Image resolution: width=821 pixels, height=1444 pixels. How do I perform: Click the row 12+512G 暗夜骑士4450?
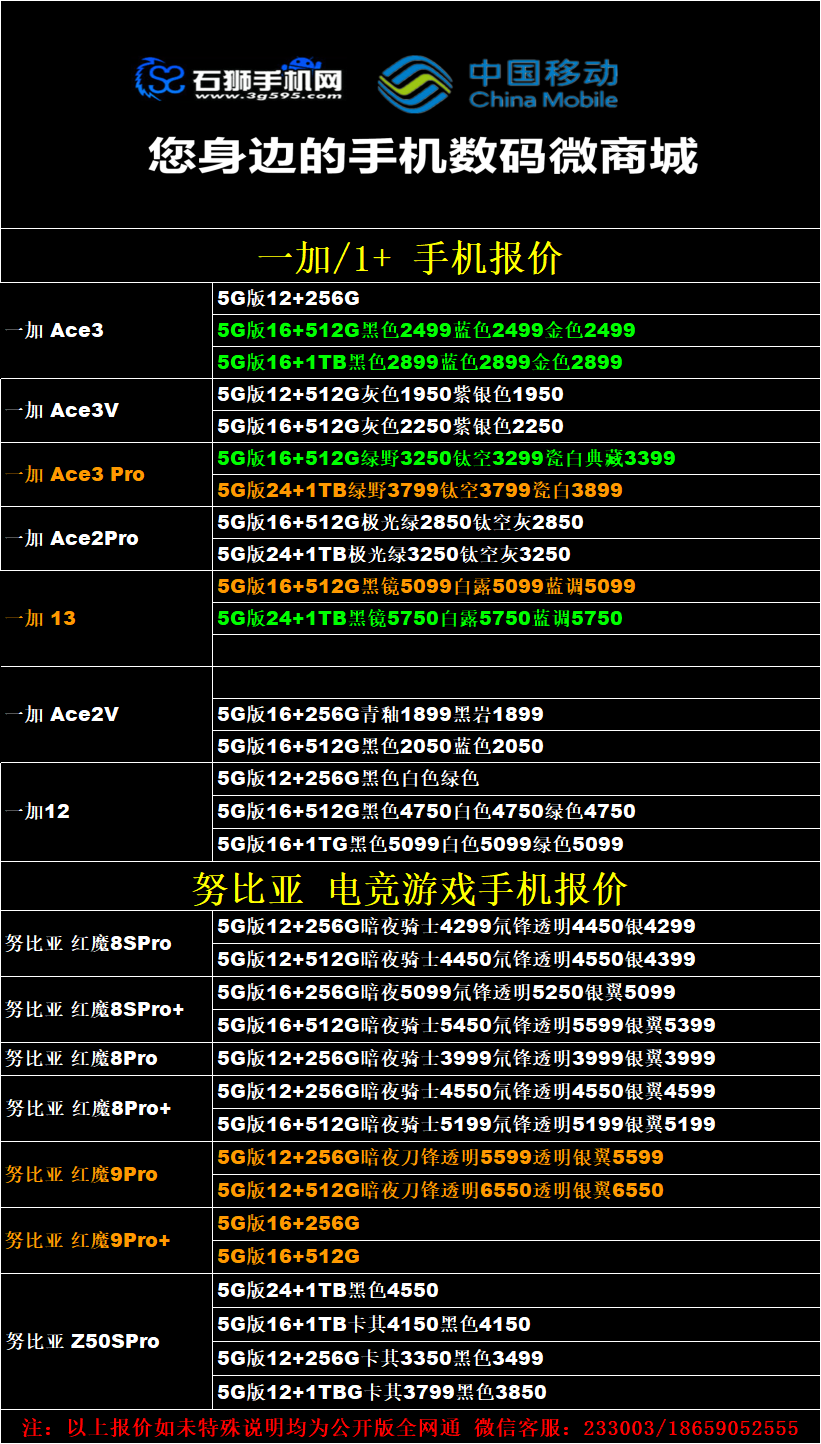click(x=516, y=959)
